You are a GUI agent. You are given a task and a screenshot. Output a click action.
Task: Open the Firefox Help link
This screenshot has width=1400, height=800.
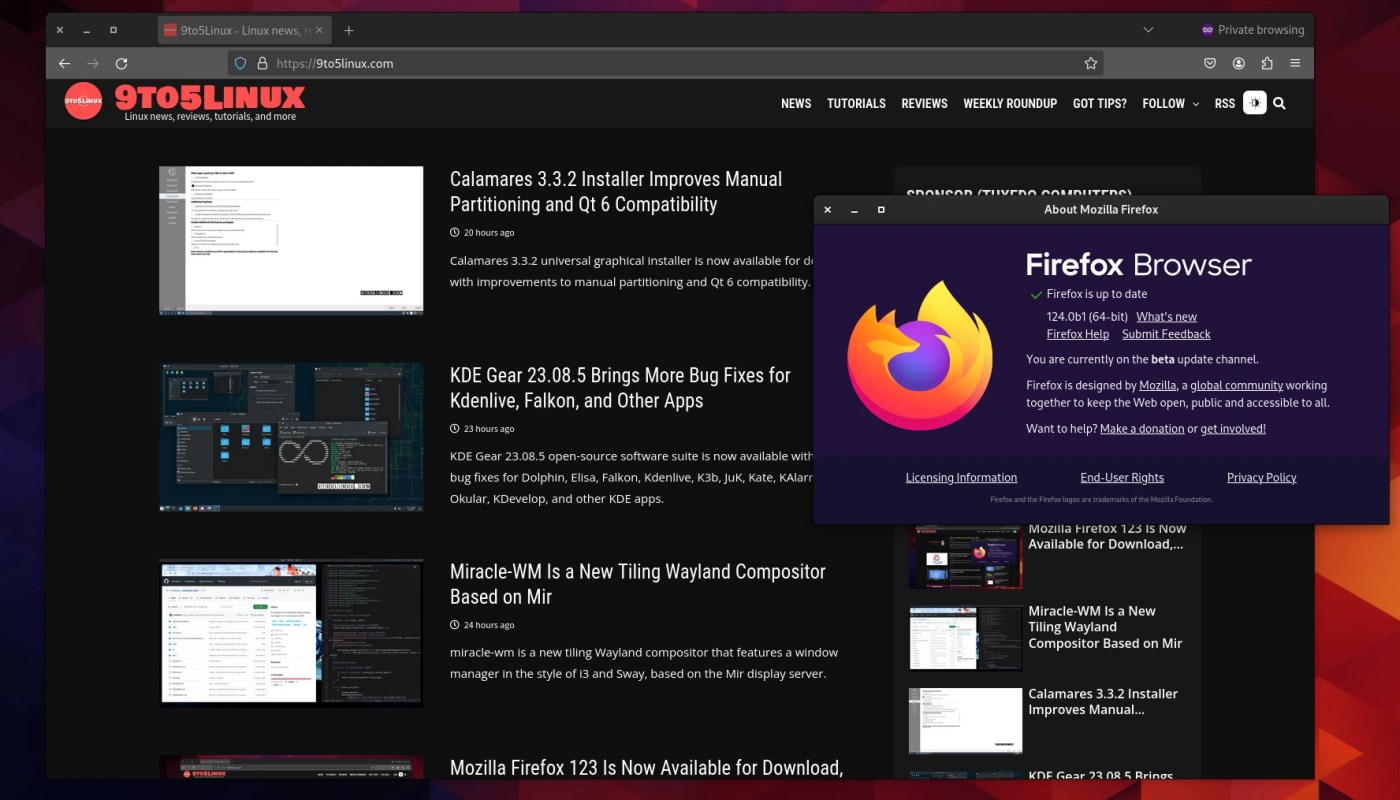point(1078,334)
